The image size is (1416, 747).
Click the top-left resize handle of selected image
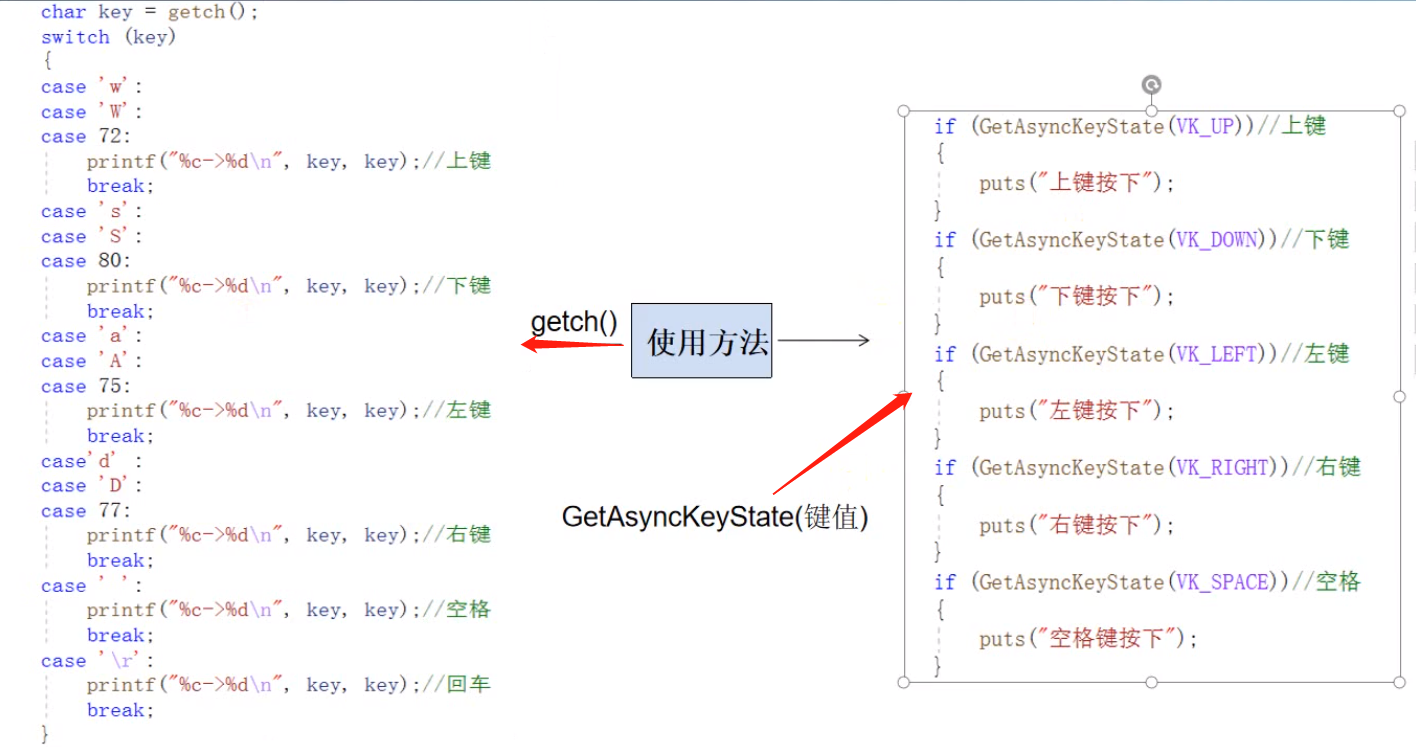click(x=904, y=110)
